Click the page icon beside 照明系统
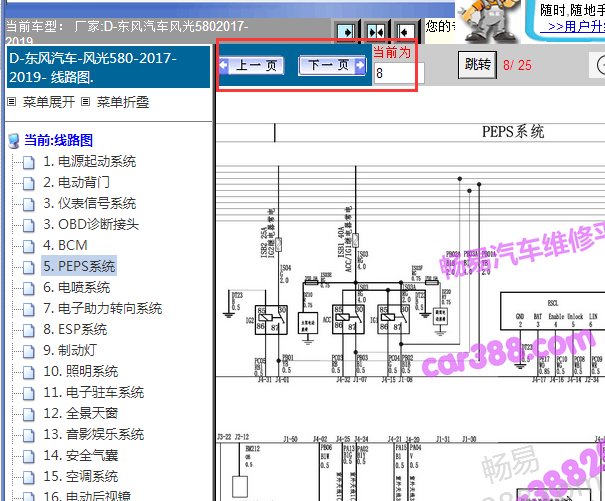605x501 pixels. [29, 372]
